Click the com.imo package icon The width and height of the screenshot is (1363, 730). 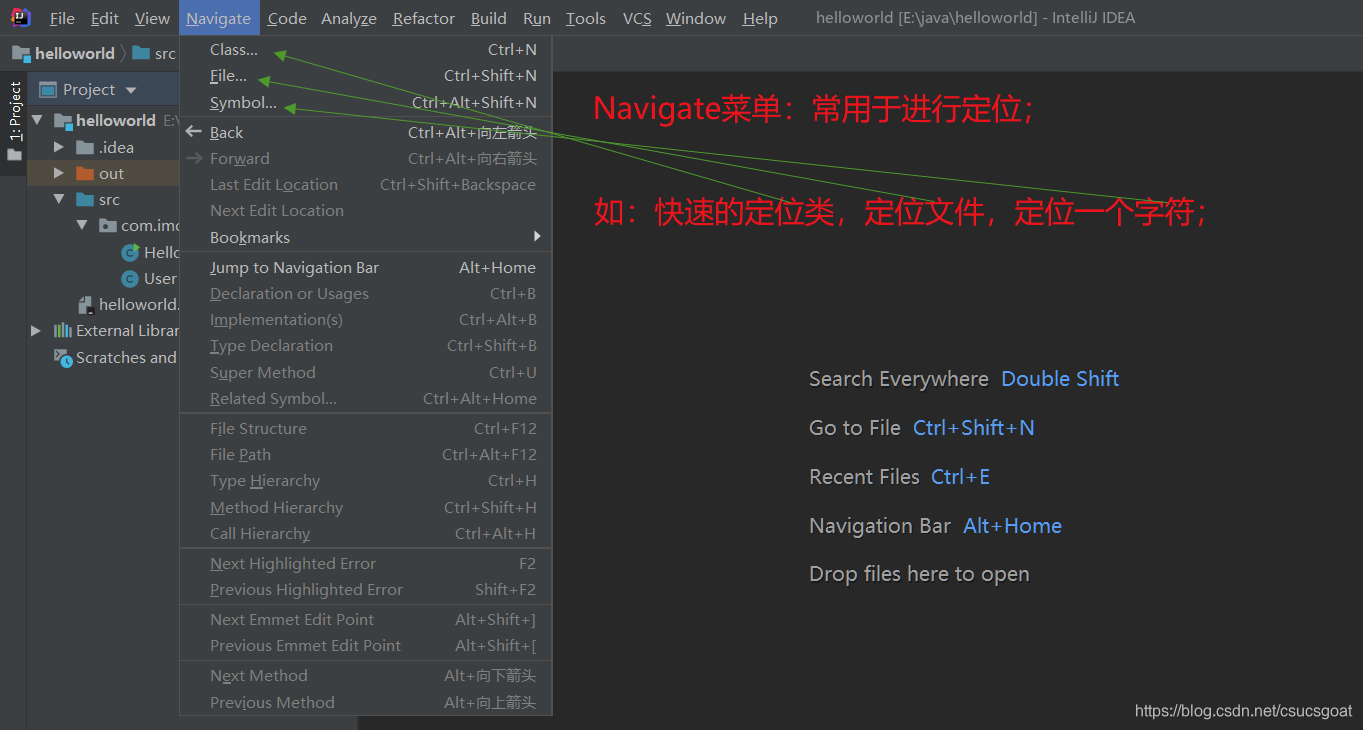pos(108,226)
